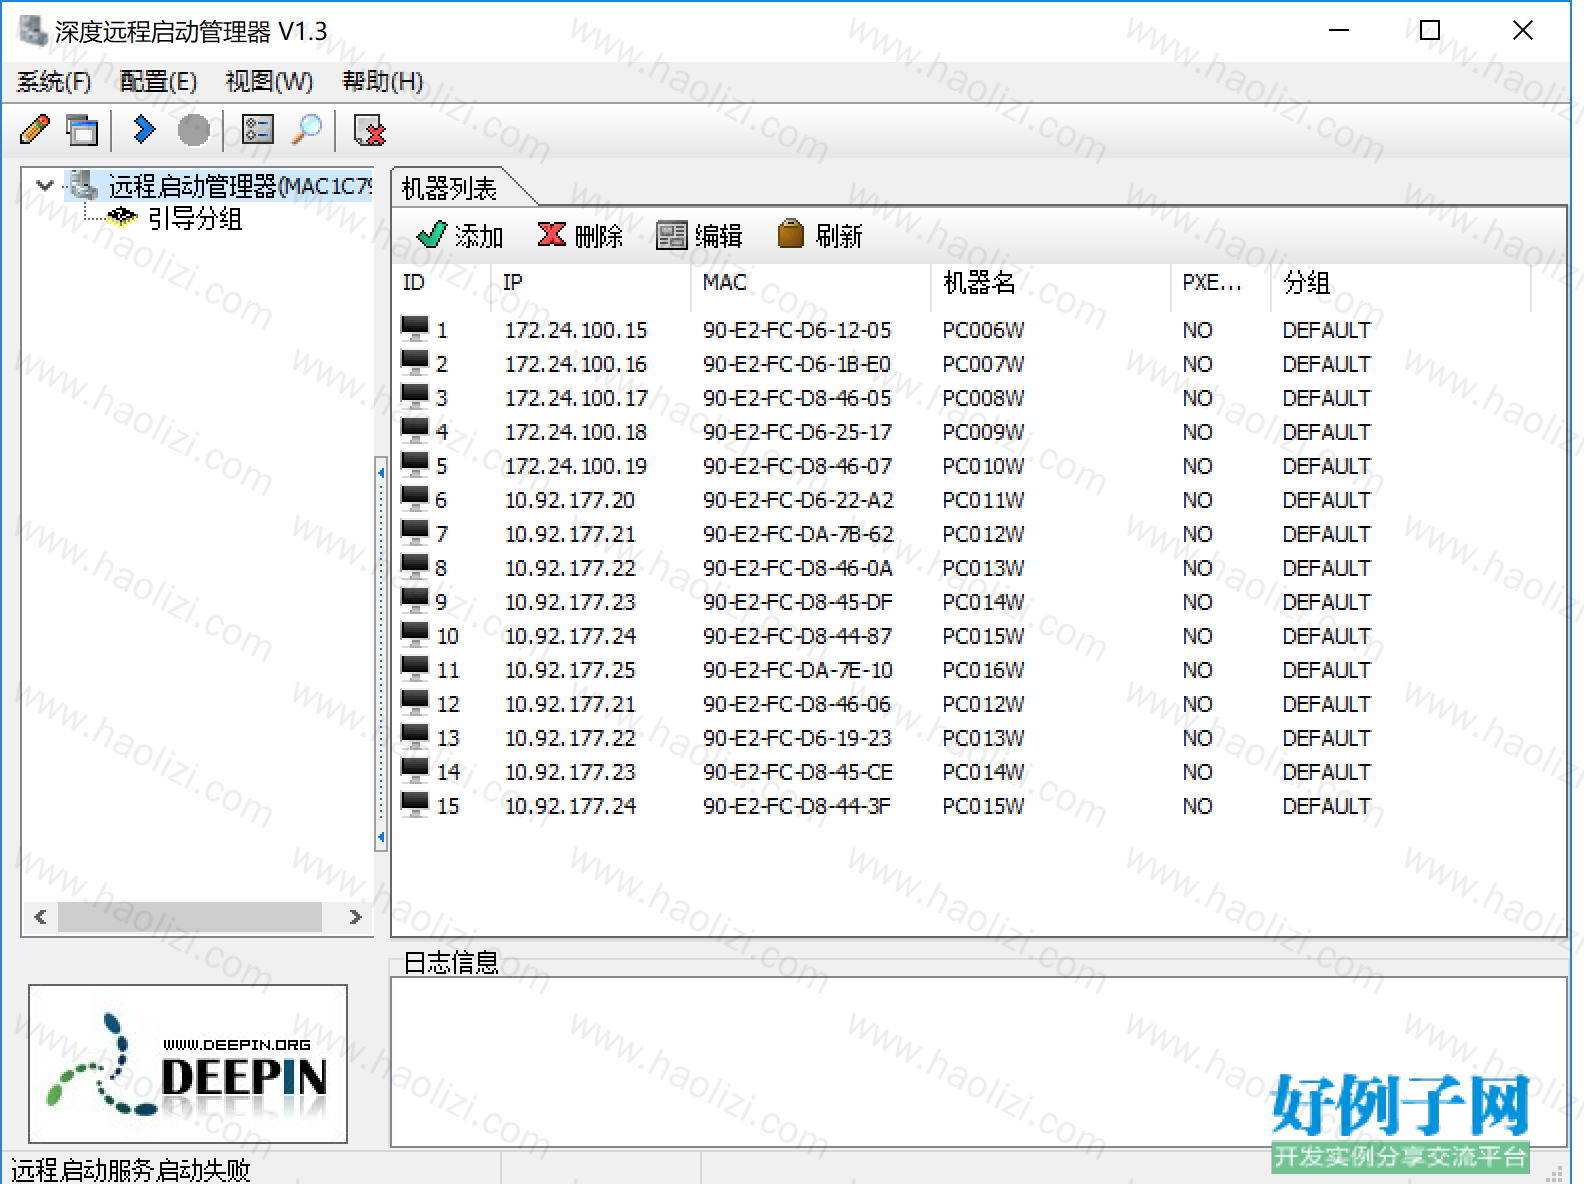Open the options list toolbar icon
The image size is (1584, 1184).
pos(258,129)
